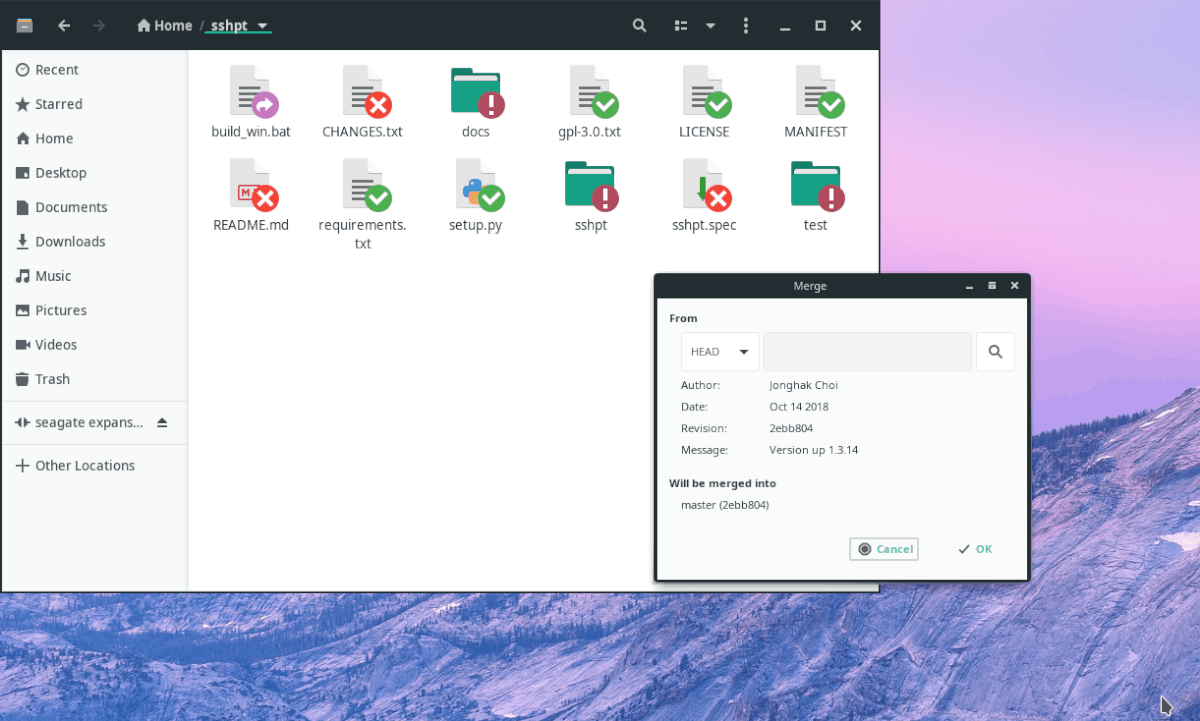Open the HEAD branch dropdown in Merge
This screenshot has width=1200, height=721.
tap(720, 352)
